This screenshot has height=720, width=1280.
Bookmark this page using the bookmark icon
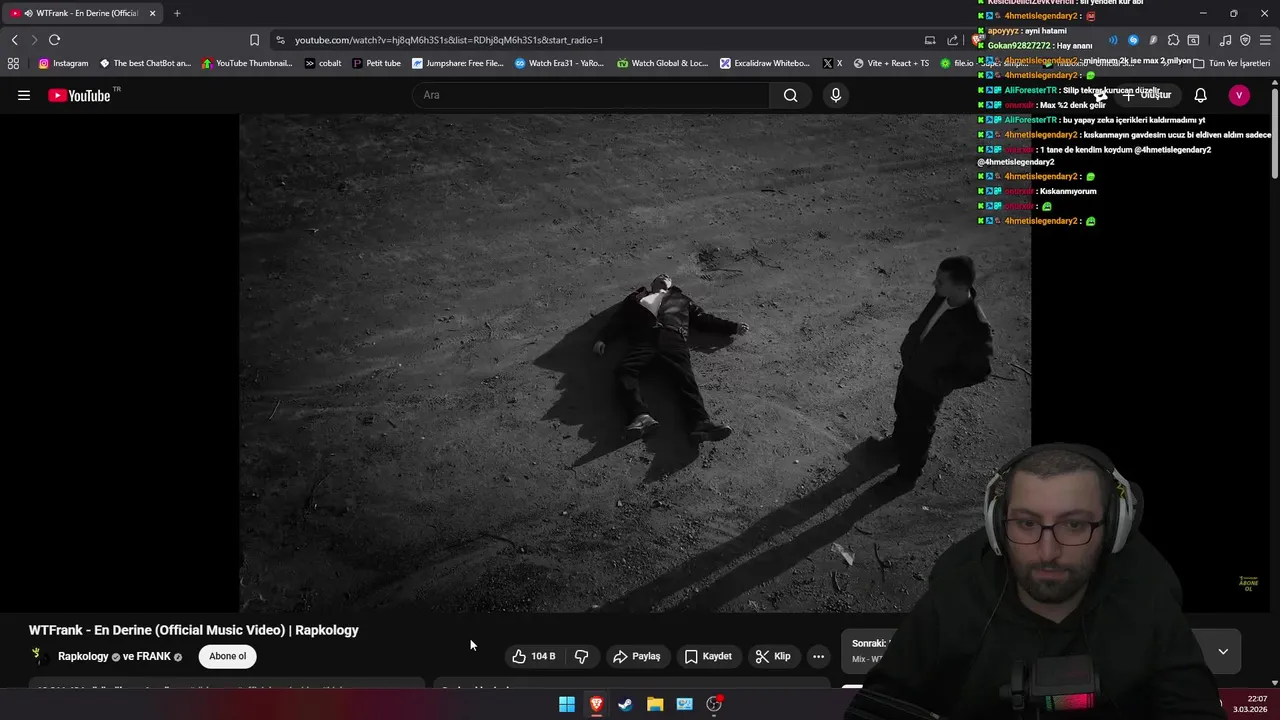pos(254,40)
